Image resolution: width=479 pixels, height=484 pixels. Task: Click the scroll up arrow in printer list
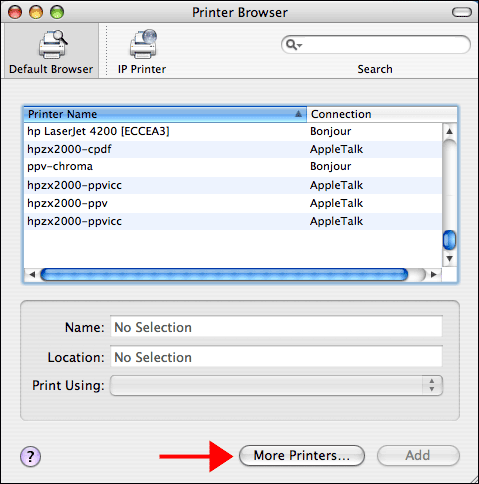(449, 131)
